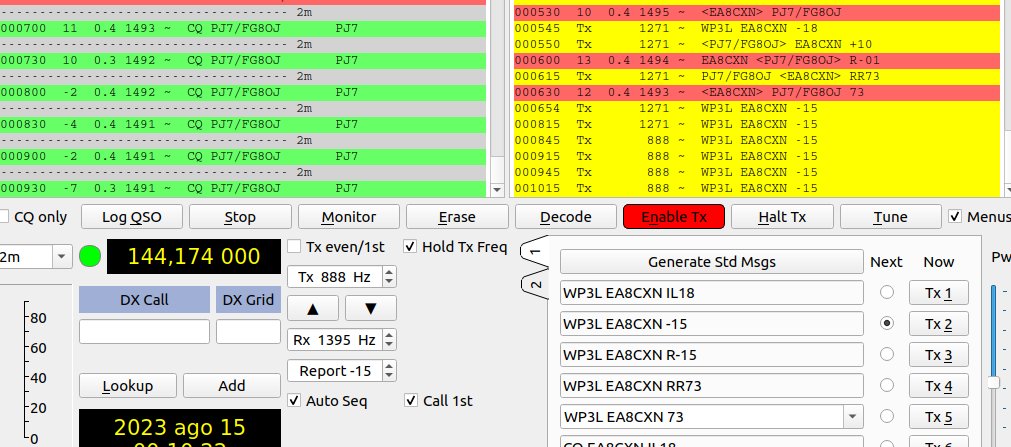Select the 000600 EA8CXN R-01 line

coord(757,61)
